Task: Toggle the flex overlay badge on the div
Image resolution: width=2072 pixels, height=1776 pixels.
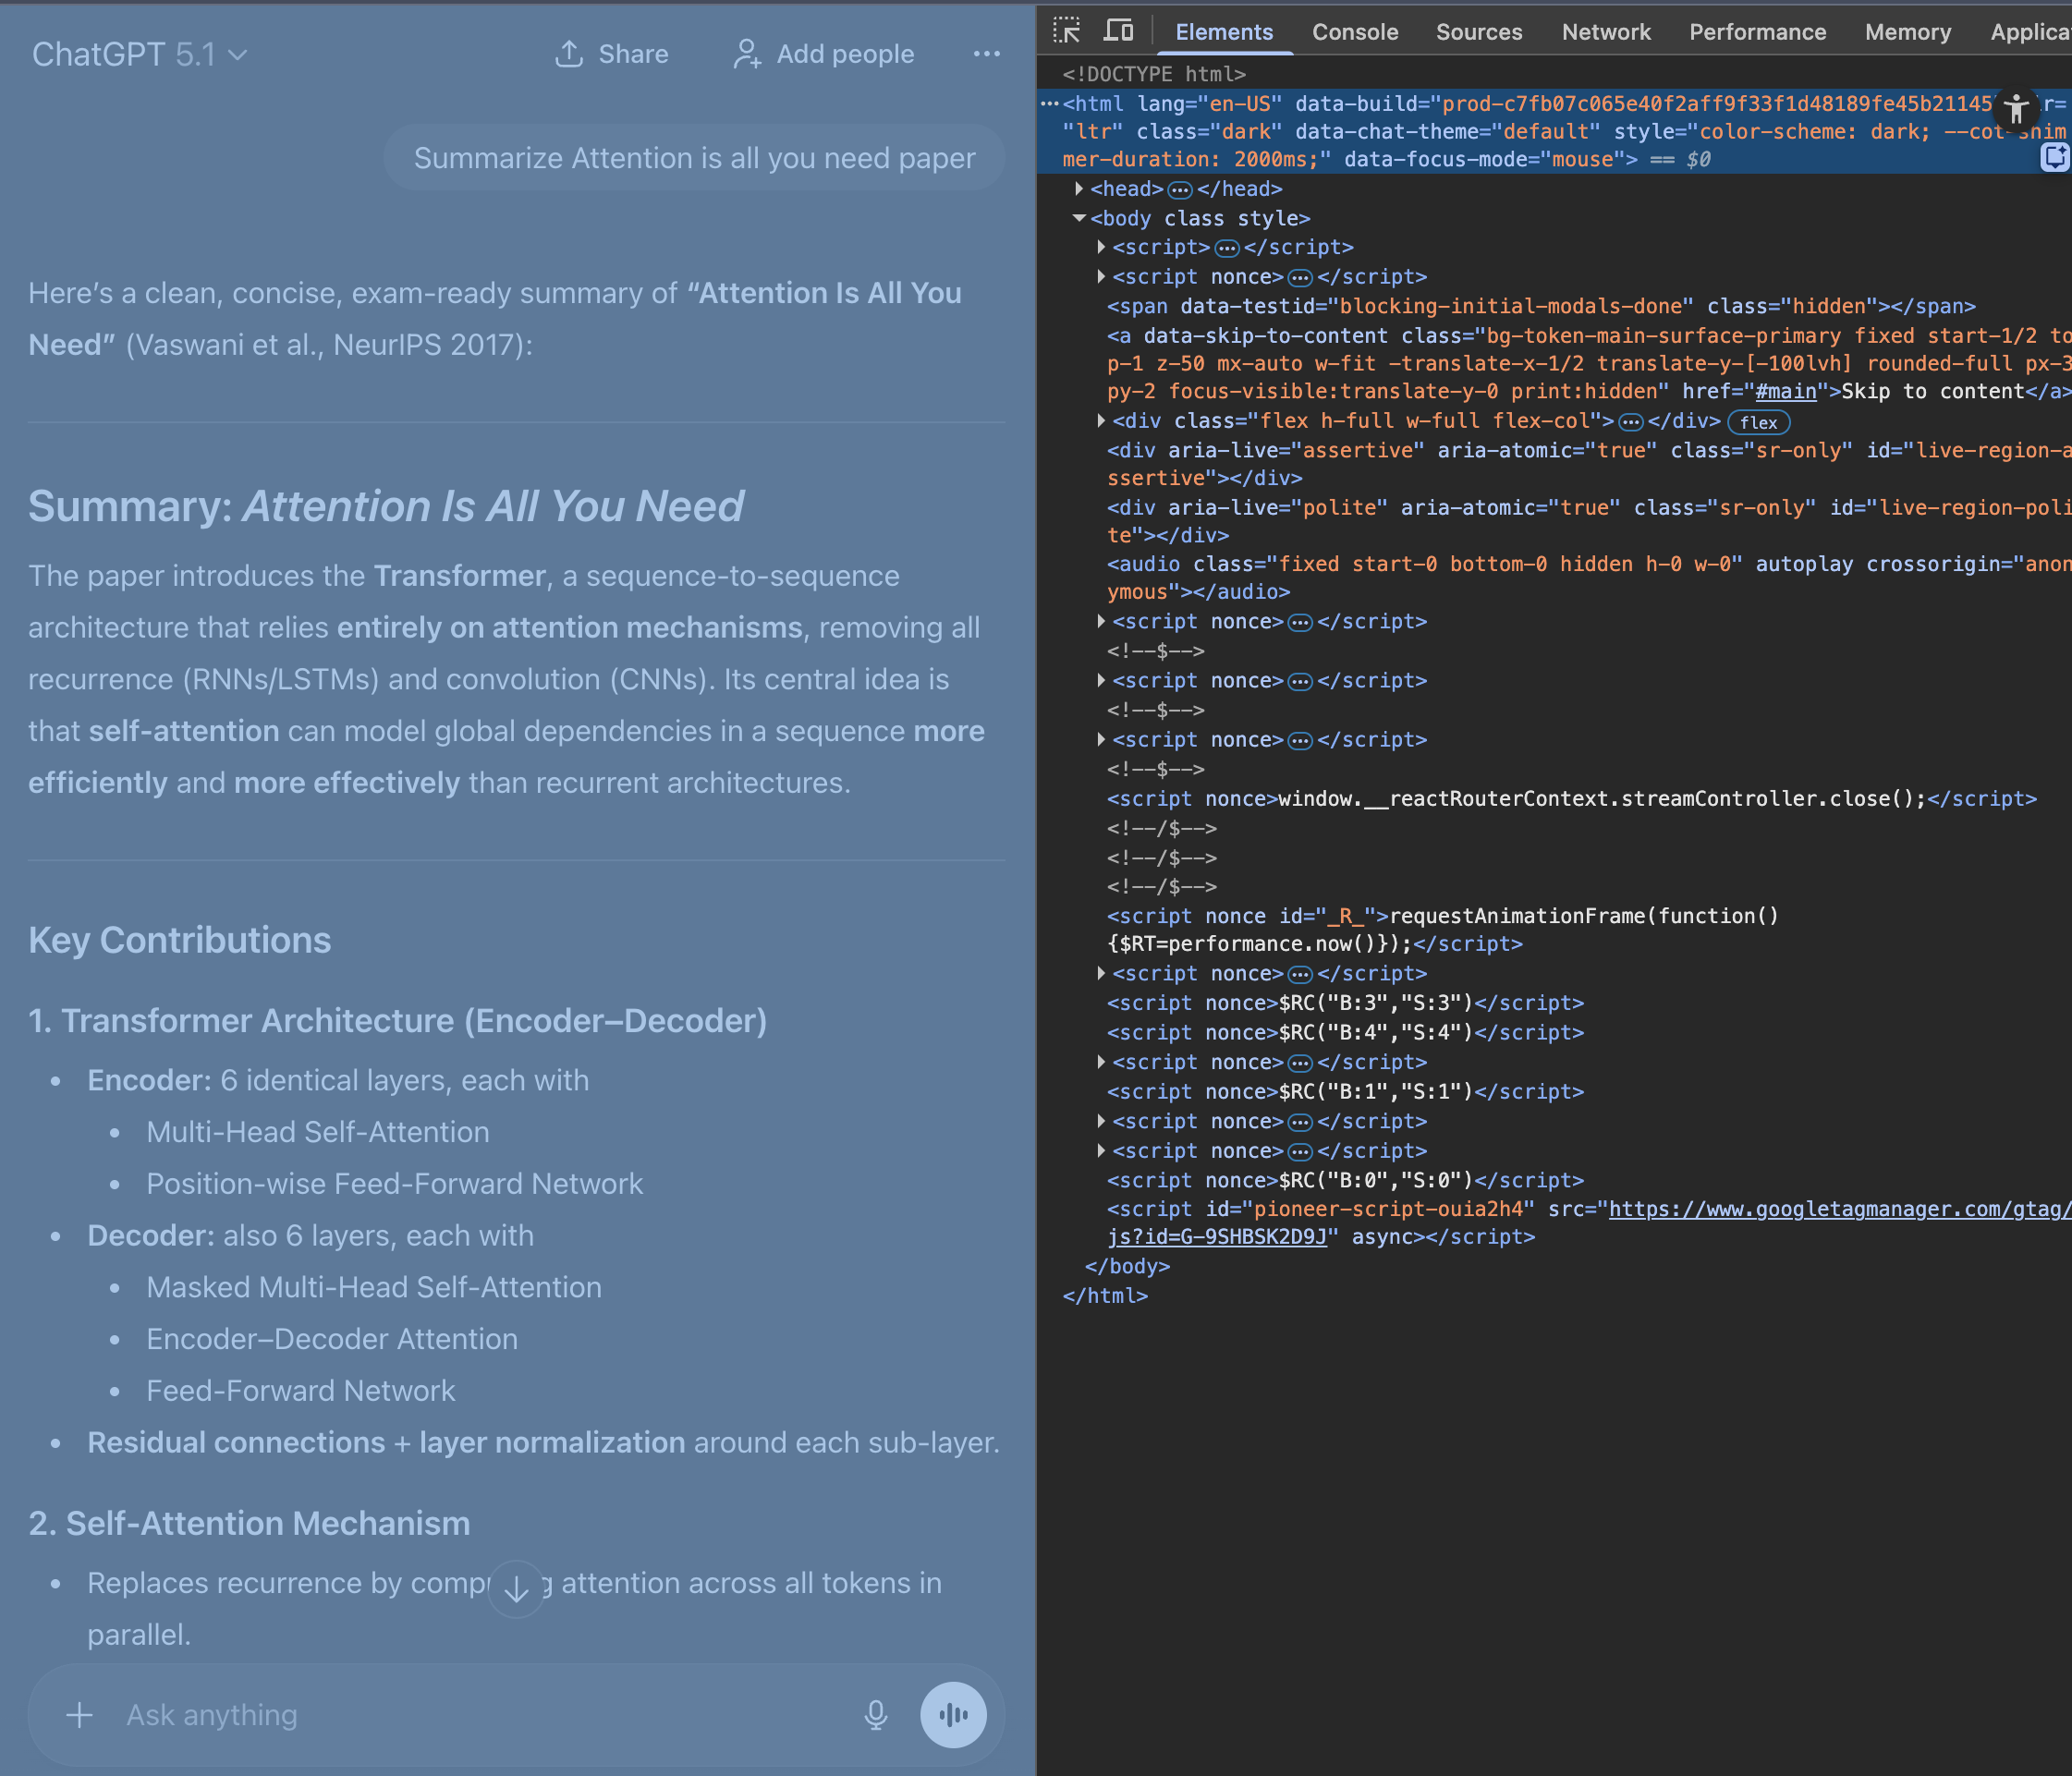Action: point(1758,422)
